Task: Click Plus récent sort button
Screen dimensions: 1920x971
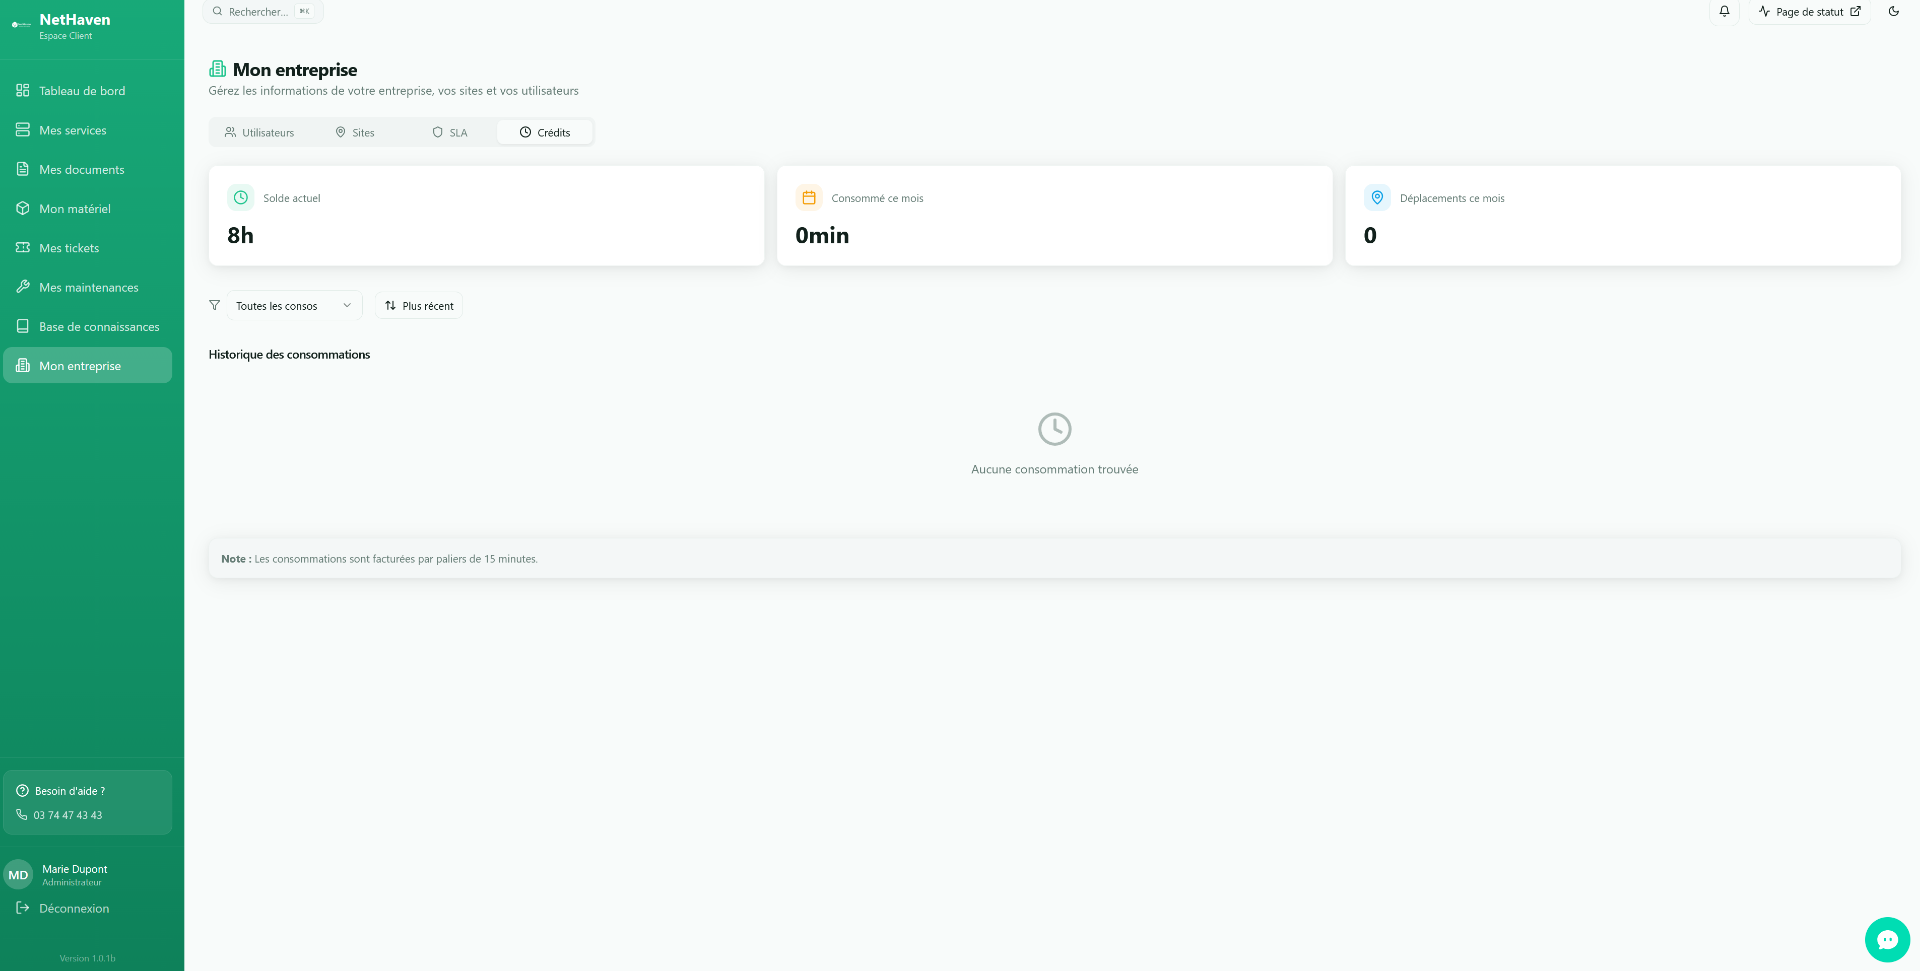Action: (x=419, y=306)
